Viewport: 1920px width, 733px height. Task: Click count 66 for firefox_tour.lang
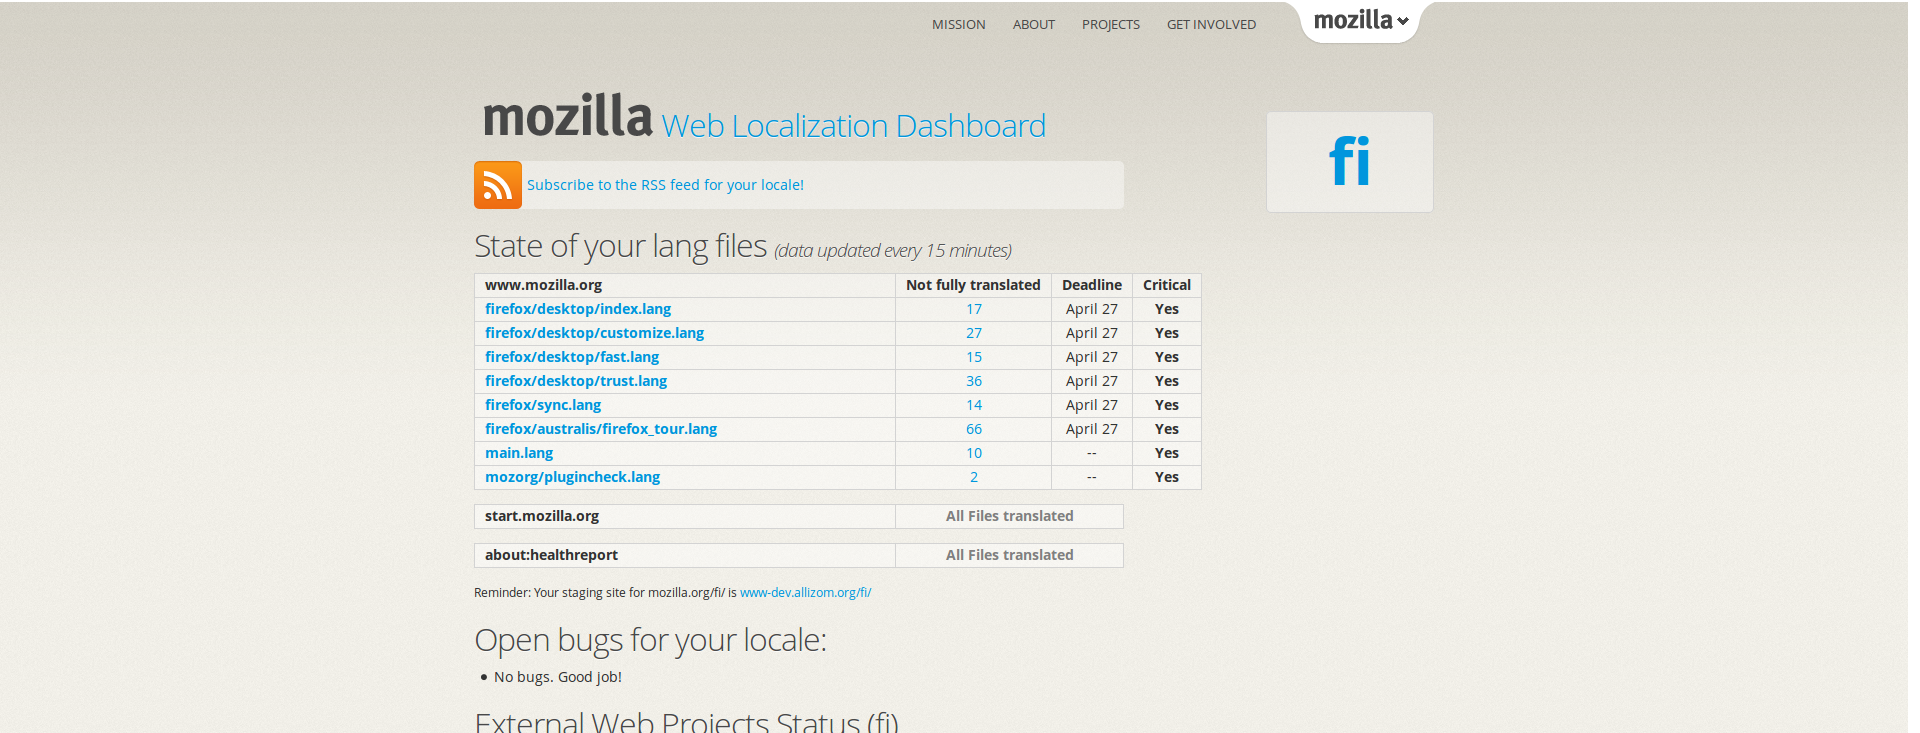[974, 429]
